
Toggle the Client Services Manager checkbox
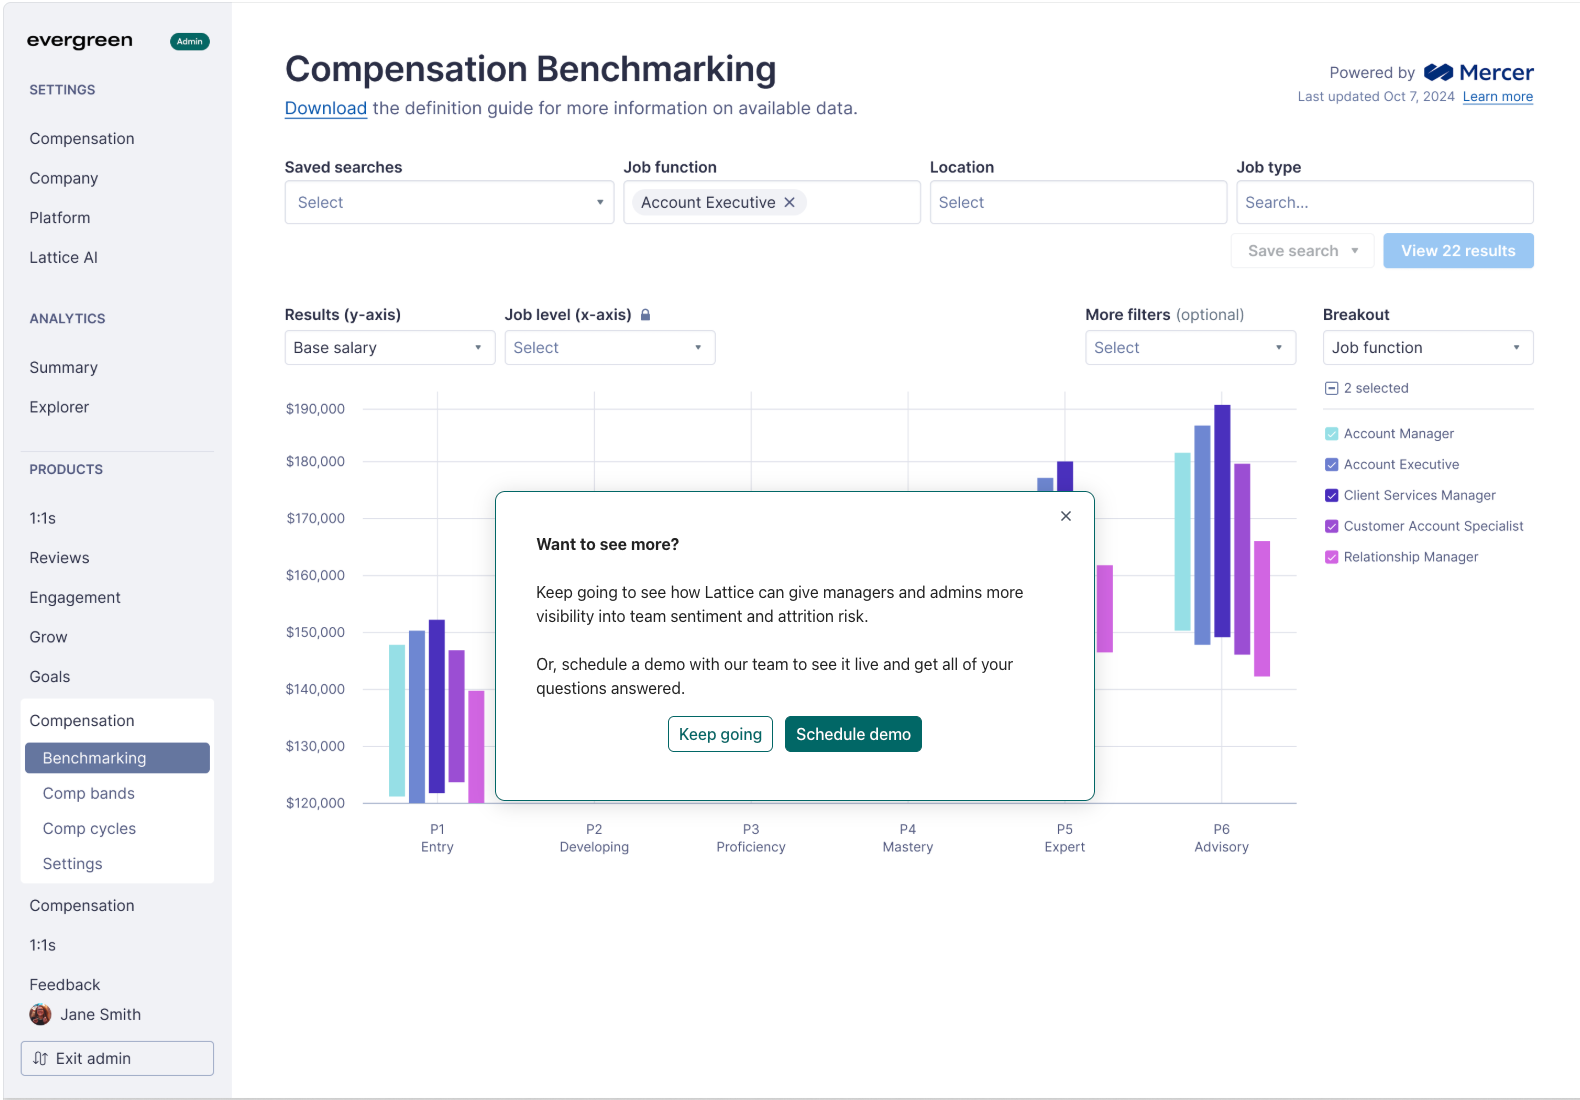coord(1331,496)
